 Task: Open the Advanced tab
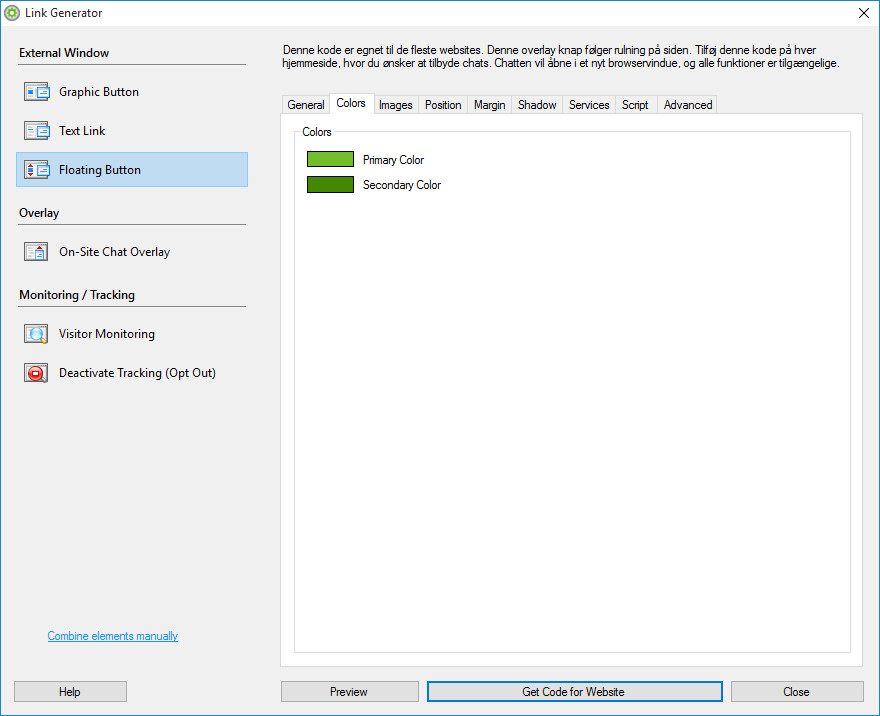tap(688, 105)
